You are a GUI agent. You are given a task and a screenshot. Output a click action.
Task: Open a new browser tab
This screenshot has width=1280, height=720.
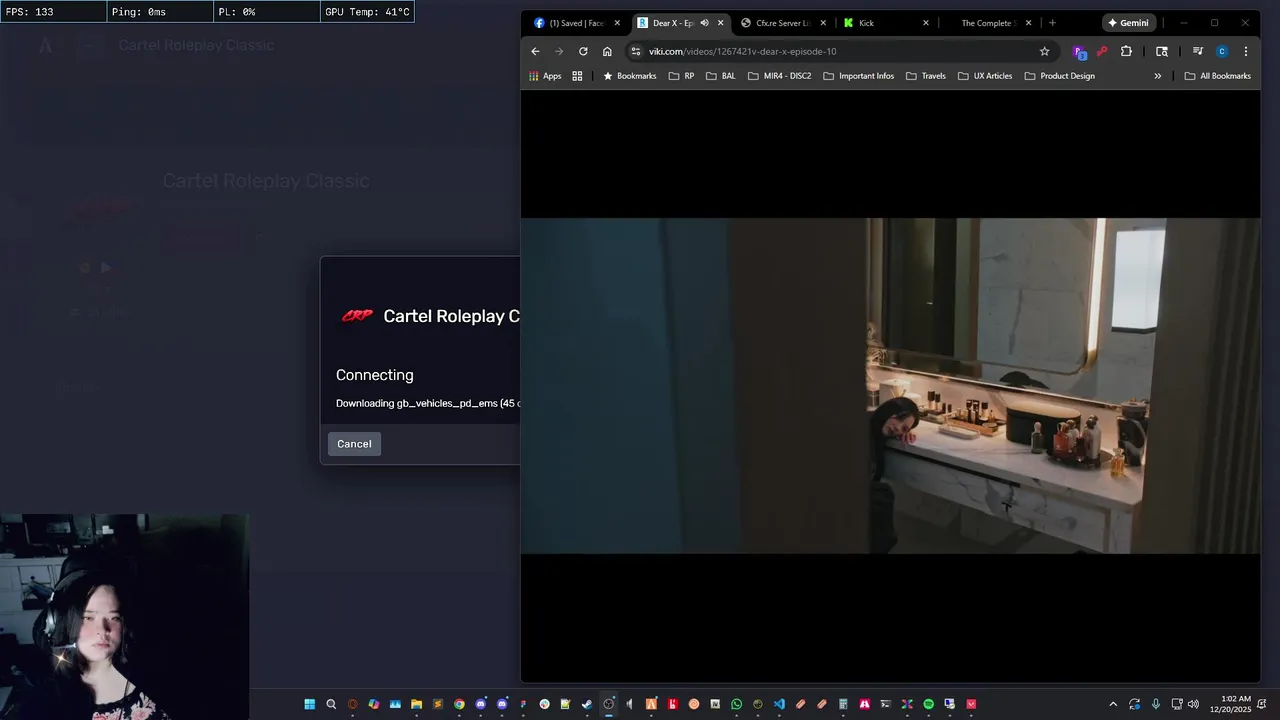point(1052,23)
